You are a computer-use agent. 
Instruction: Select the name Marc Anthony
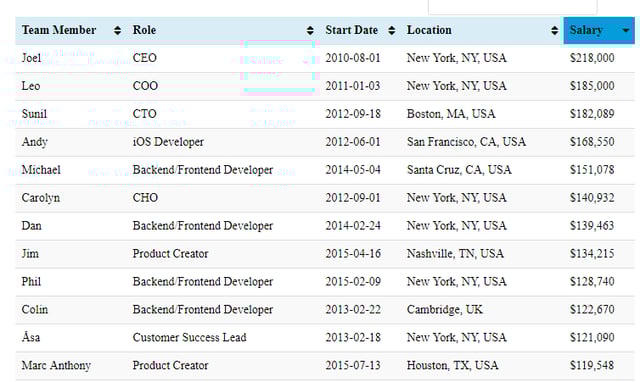pos(56,366)
